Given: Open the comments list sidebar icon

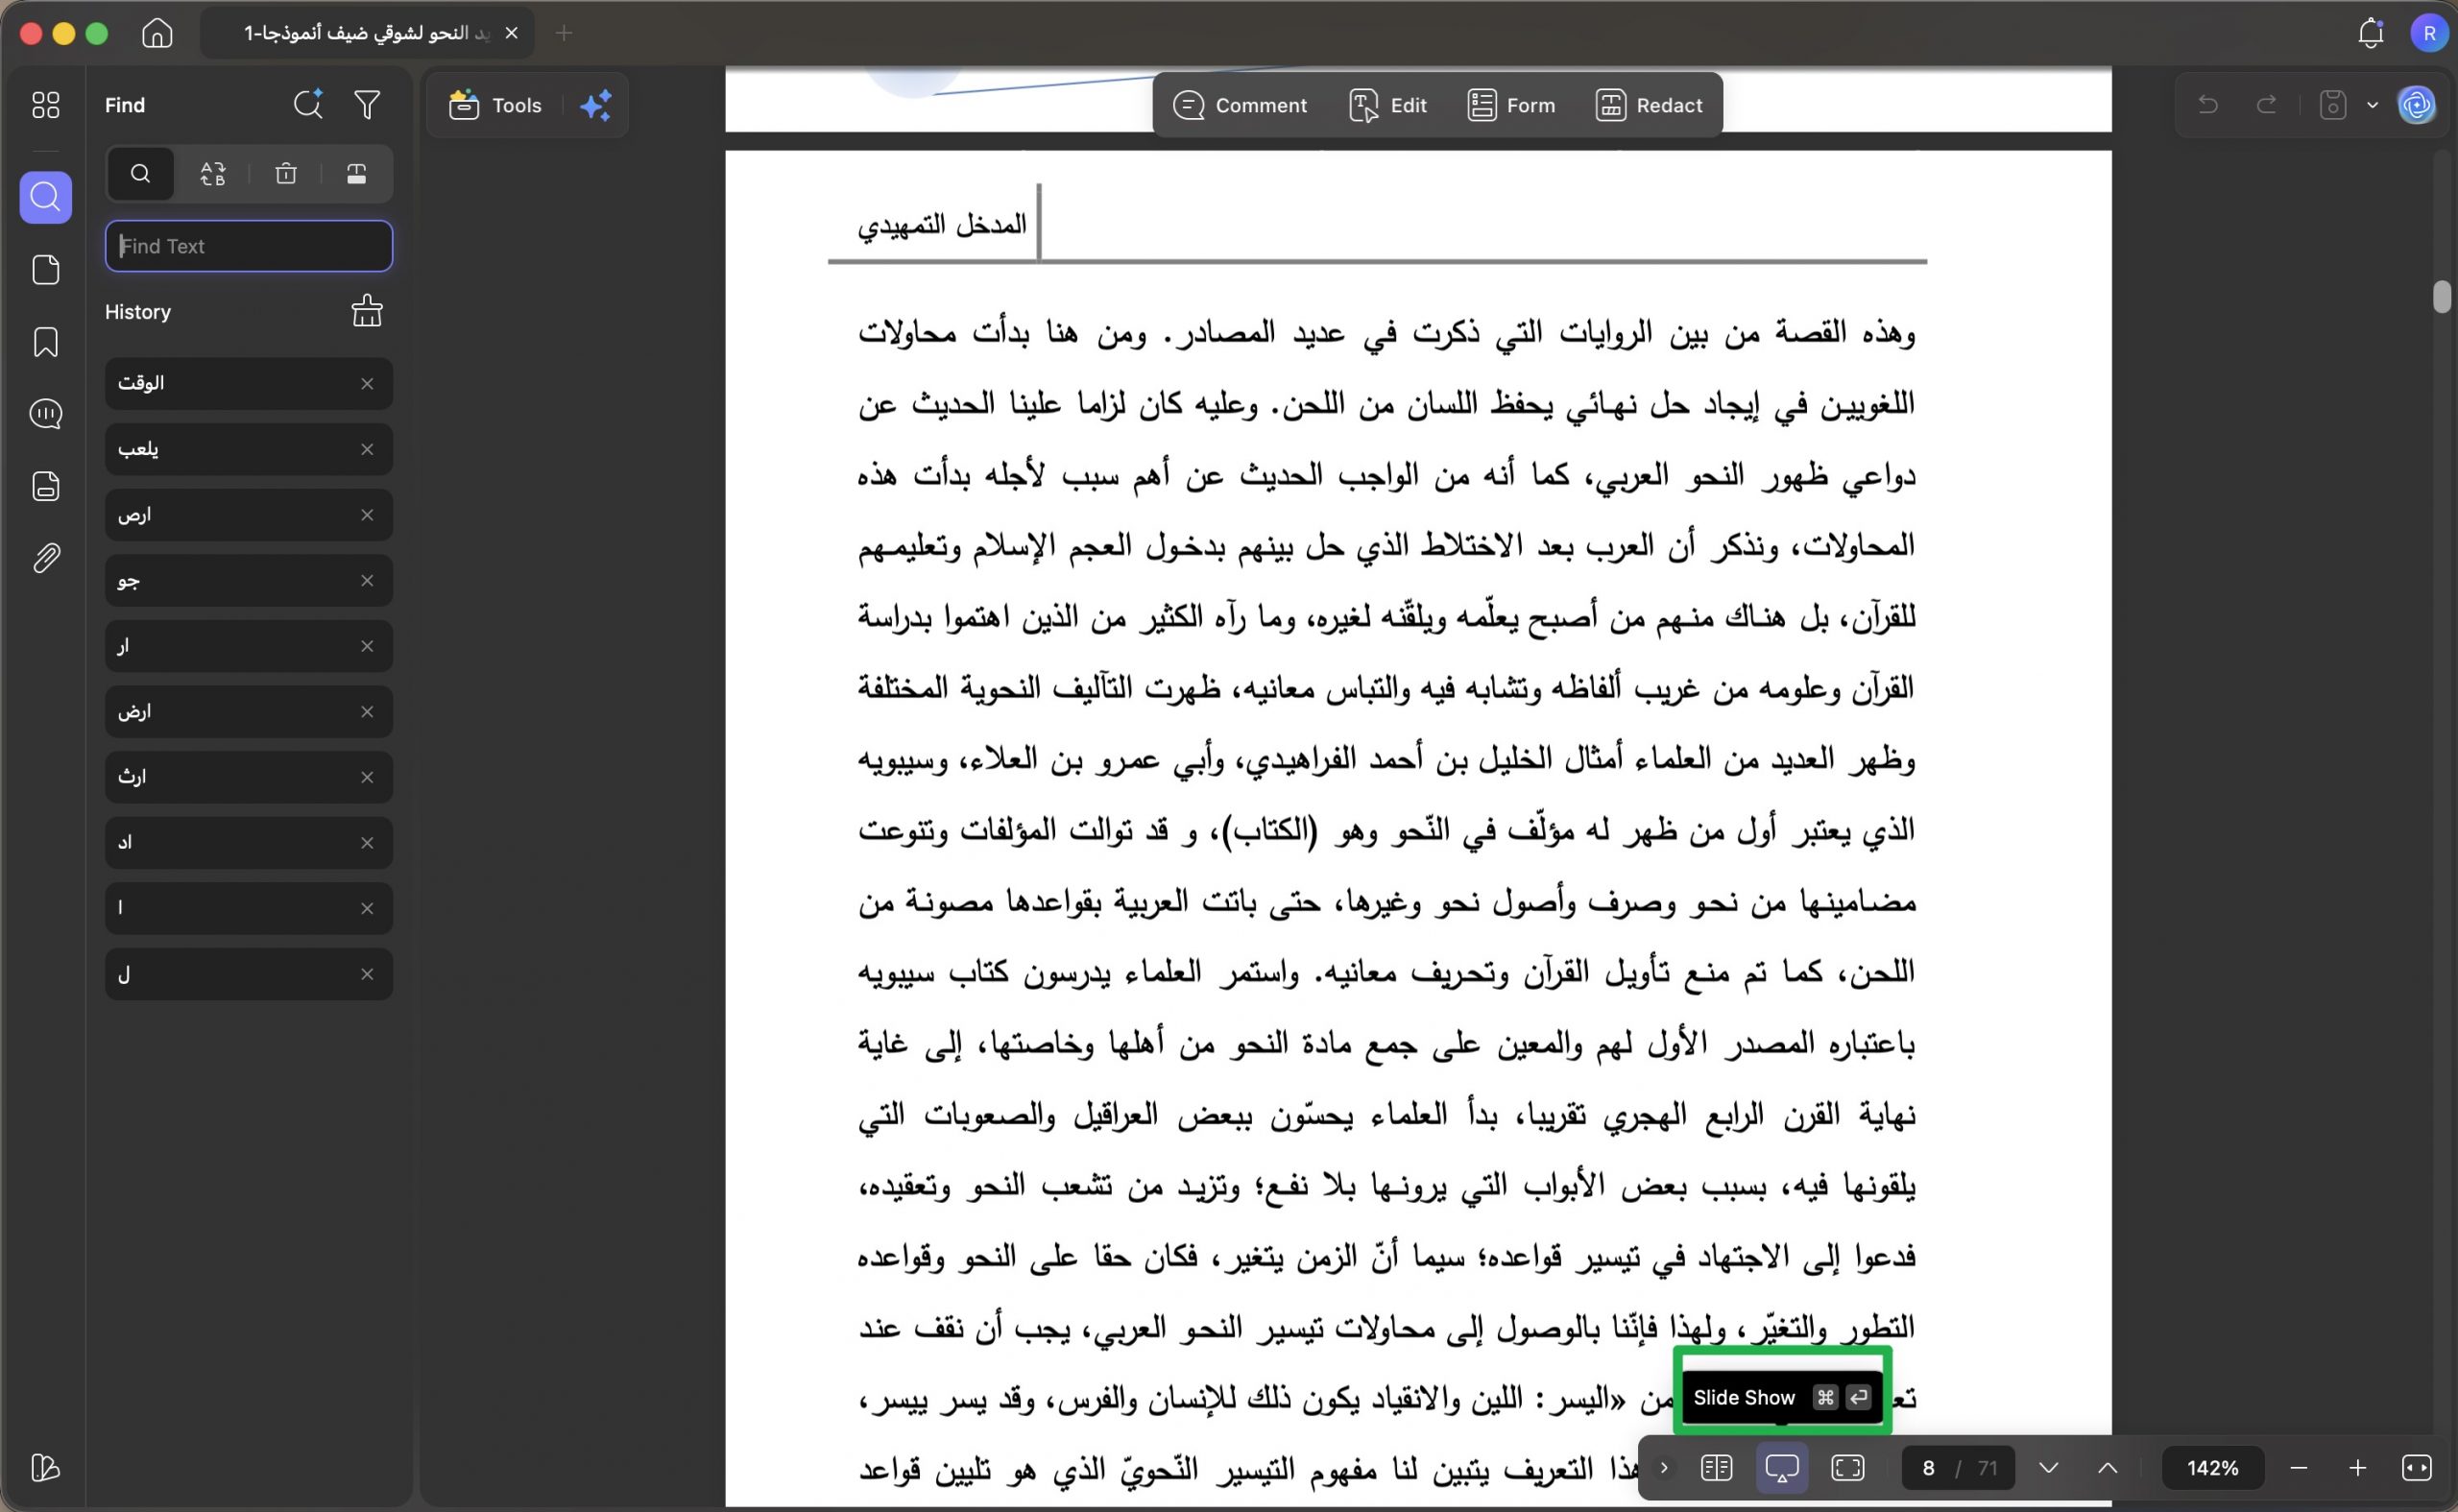Looking at the screenshot, I should [46, 413].
